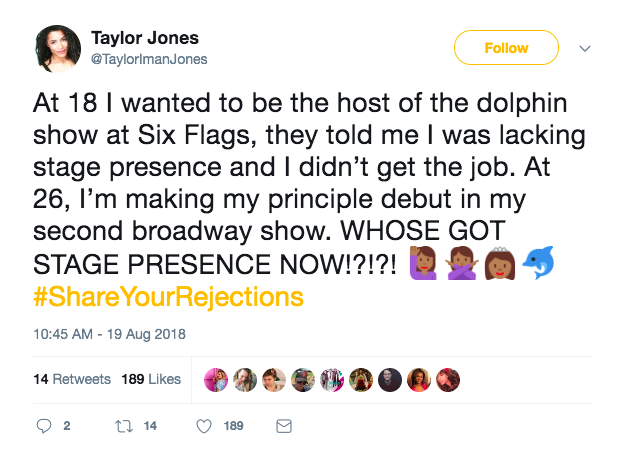Image resolution: width=625 pixels, height=462 pixels.
Task: Like the tweet with the heart icon
Action: tap(204, 426)
